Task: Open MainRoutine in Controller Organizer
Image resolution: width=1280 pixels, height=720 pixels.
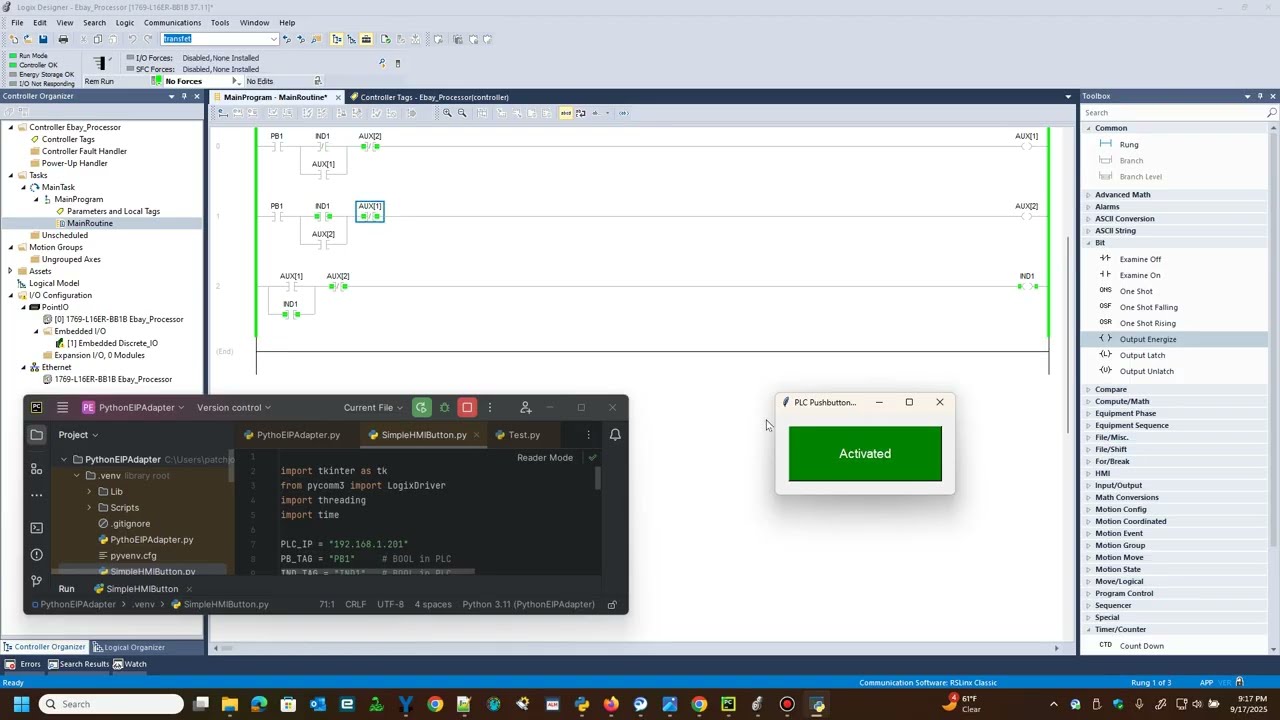Action: tap(89, 223)
